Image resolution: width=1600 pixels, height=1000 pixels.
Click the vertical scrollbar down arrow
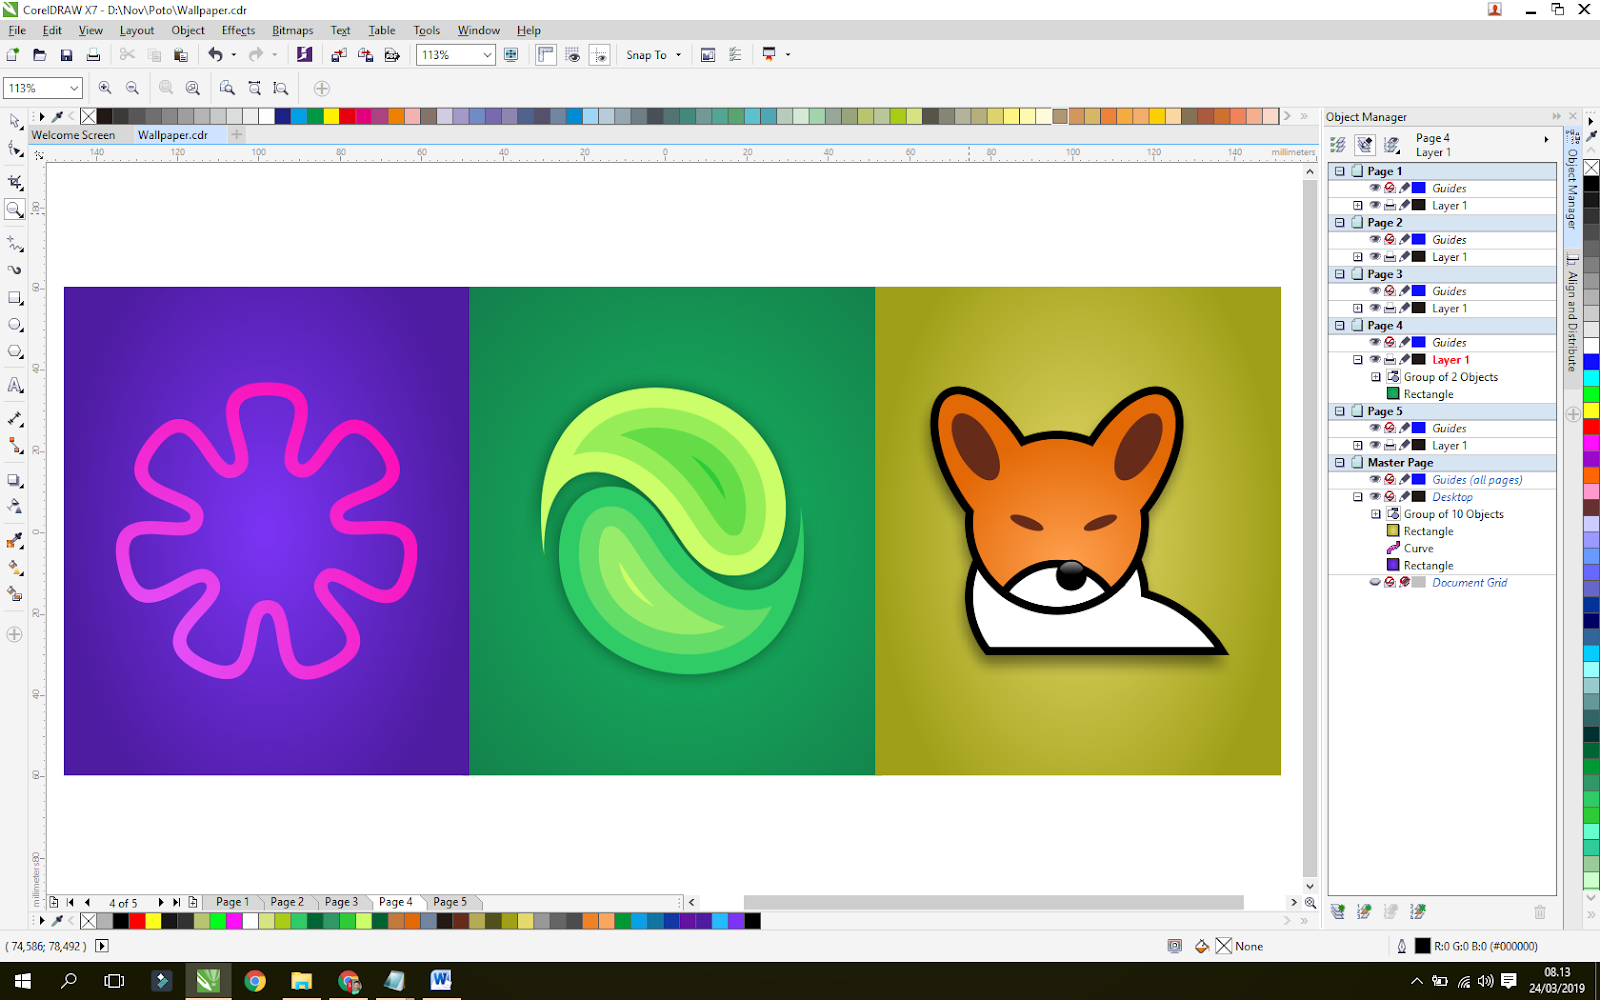1310,886
